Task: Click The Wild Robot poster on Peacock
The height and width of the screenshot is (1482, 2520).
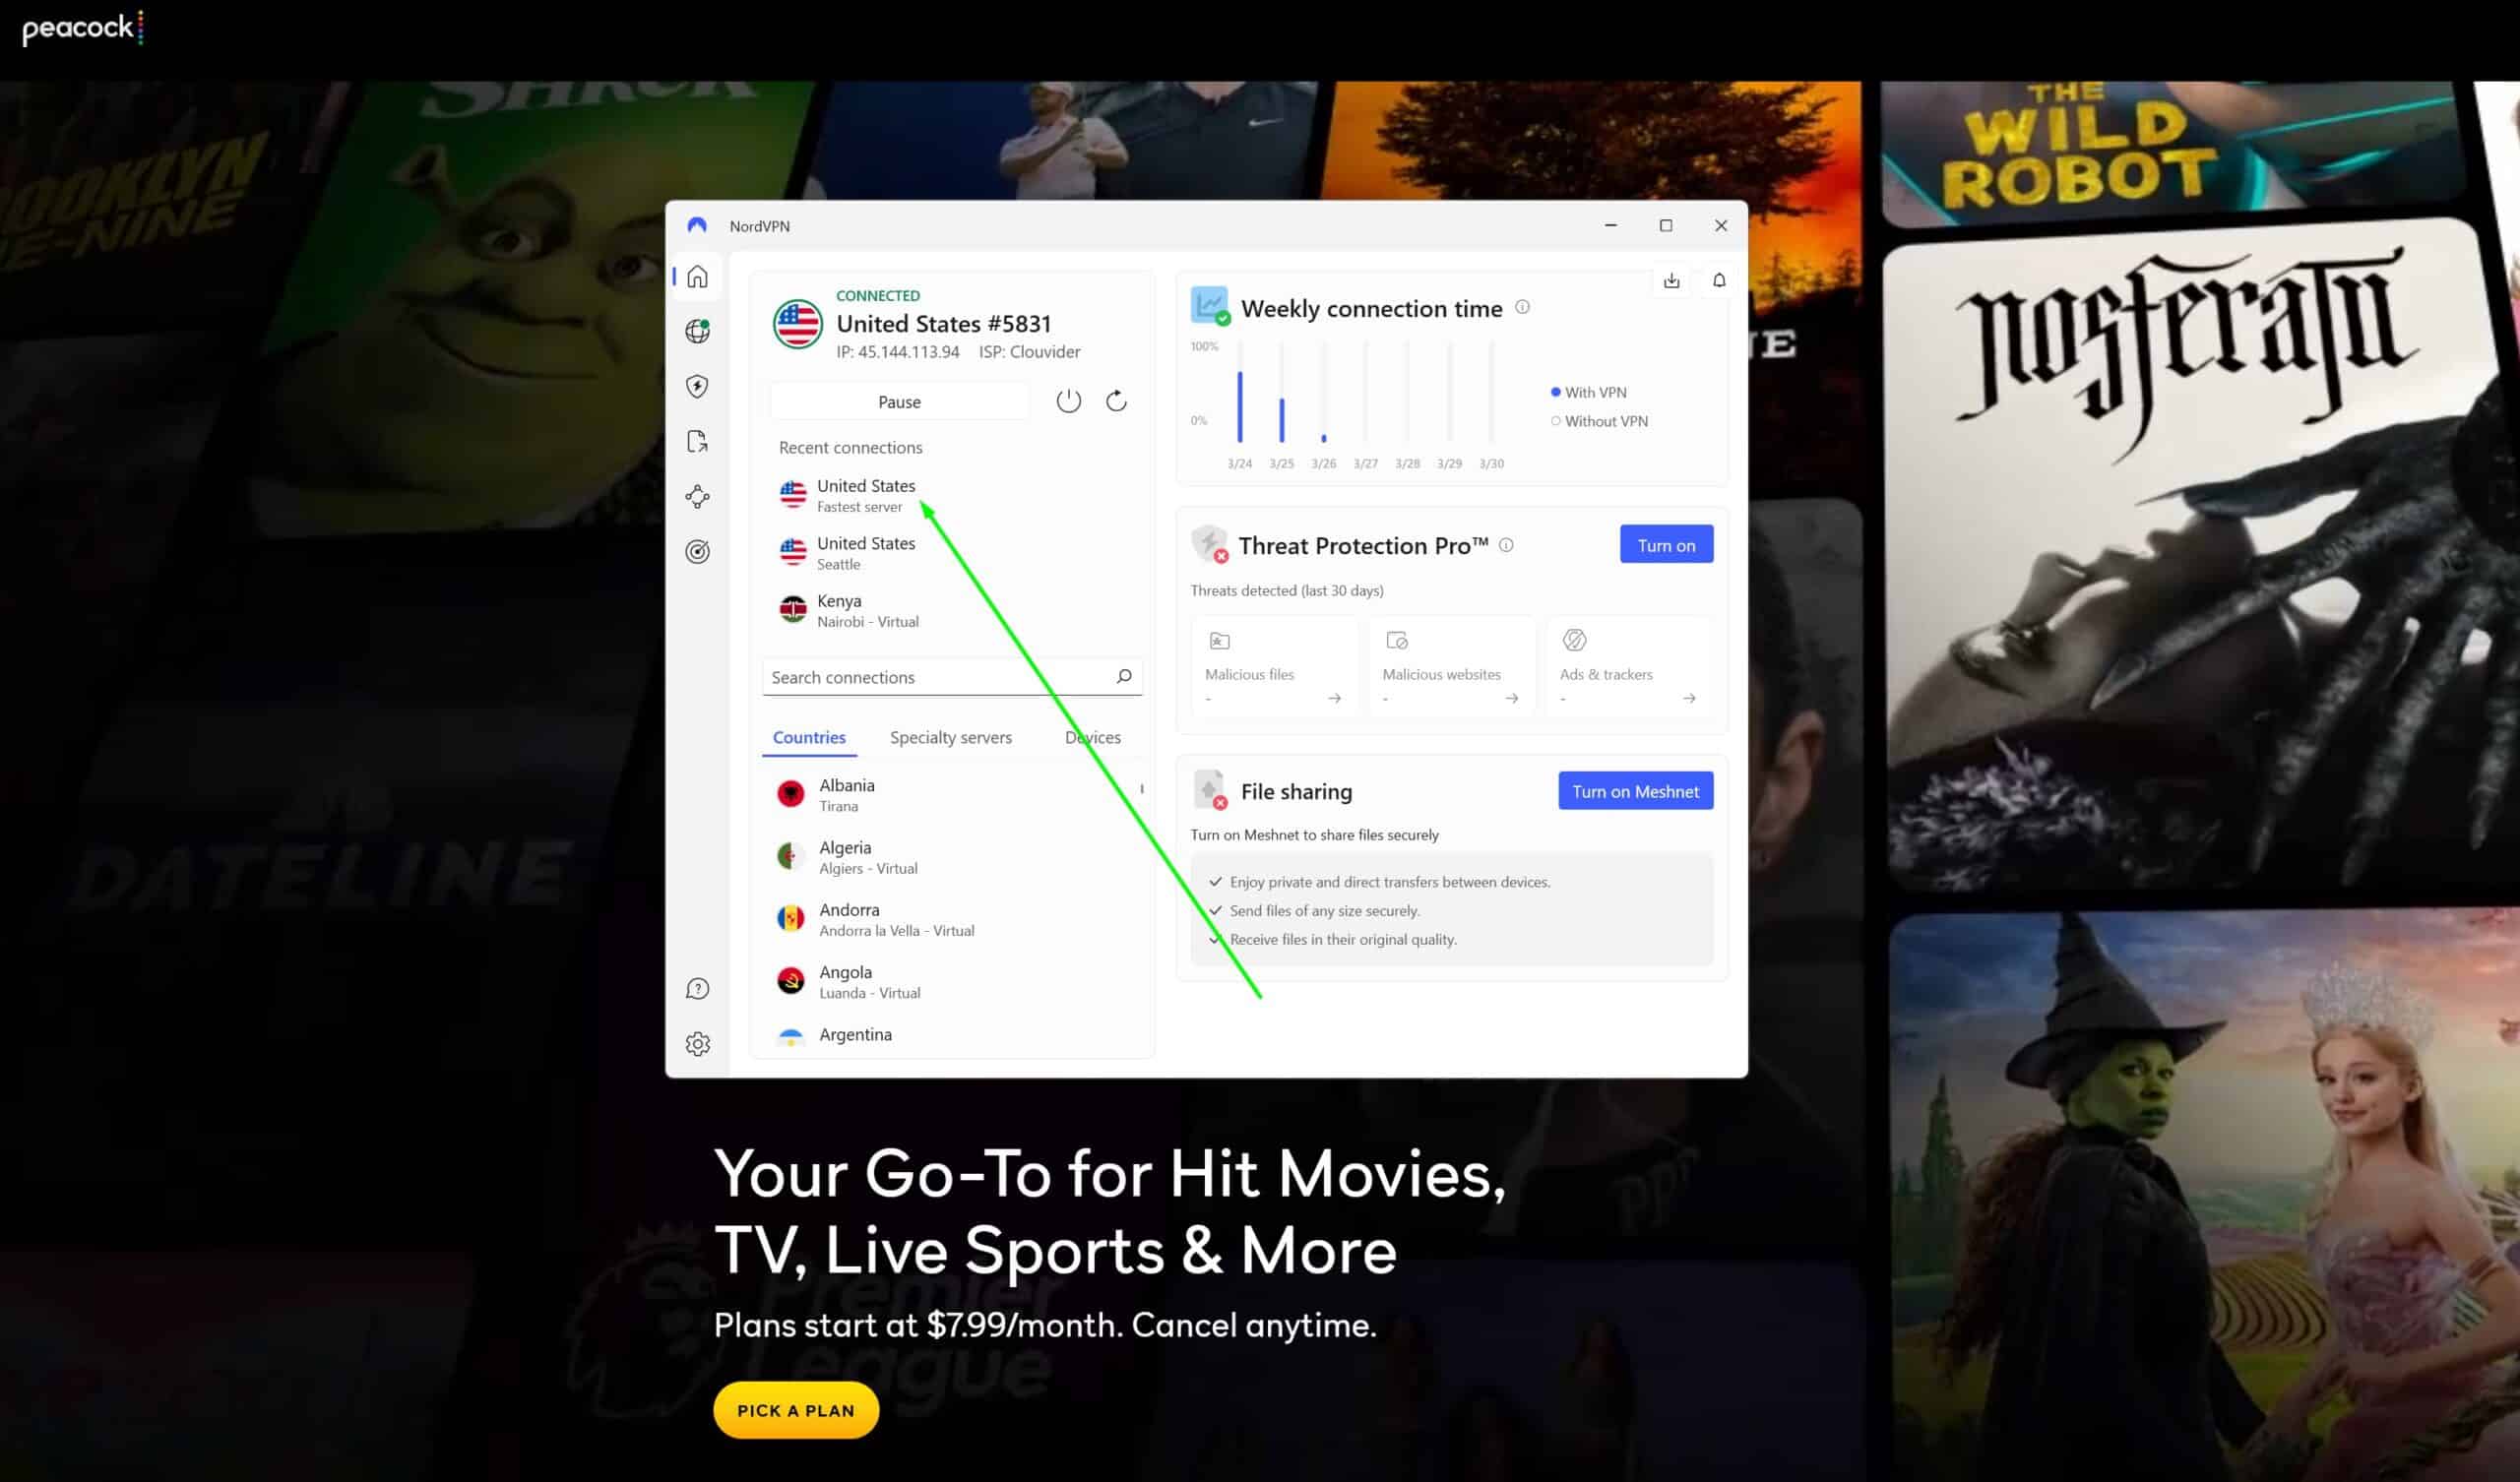Action: [x=2170, y=152]
